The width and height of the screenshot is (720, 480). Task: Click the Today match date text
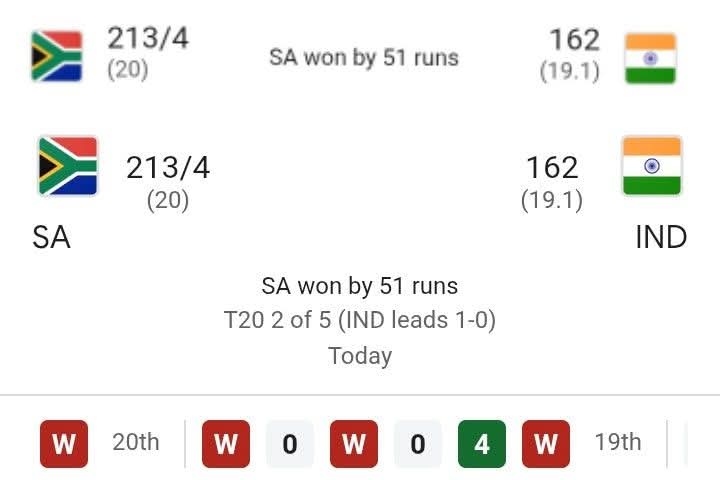pos(360,355)
